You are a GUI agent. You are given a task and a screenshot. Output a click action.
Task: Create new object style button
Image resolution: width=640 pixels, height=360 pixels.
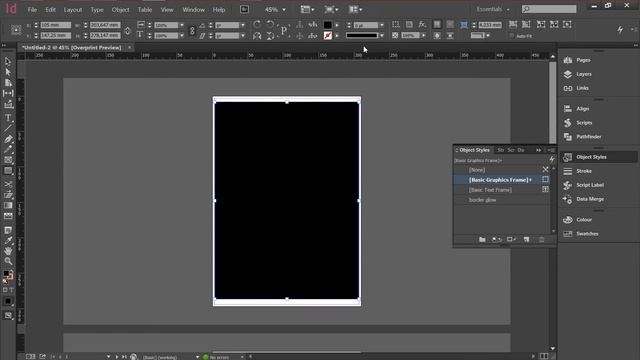(x=527, y=240)
